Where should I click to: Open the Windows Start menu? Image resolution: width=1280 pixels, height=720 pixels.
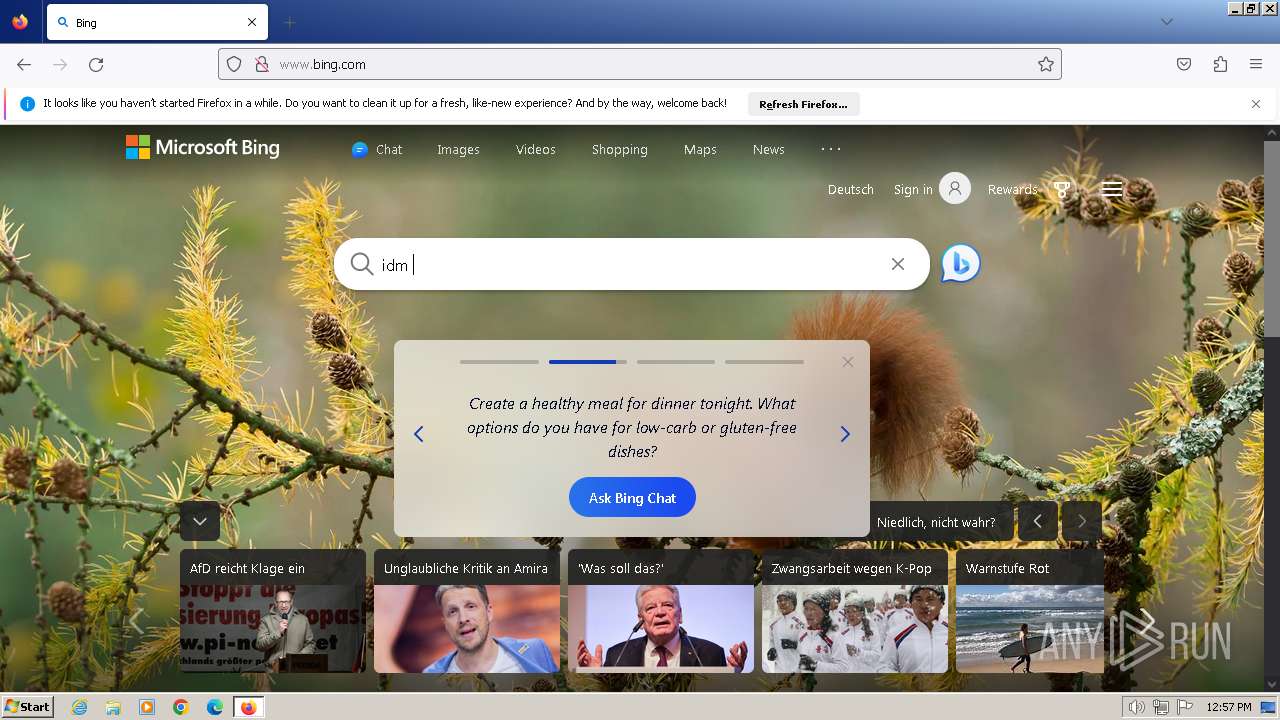(27, 706)
